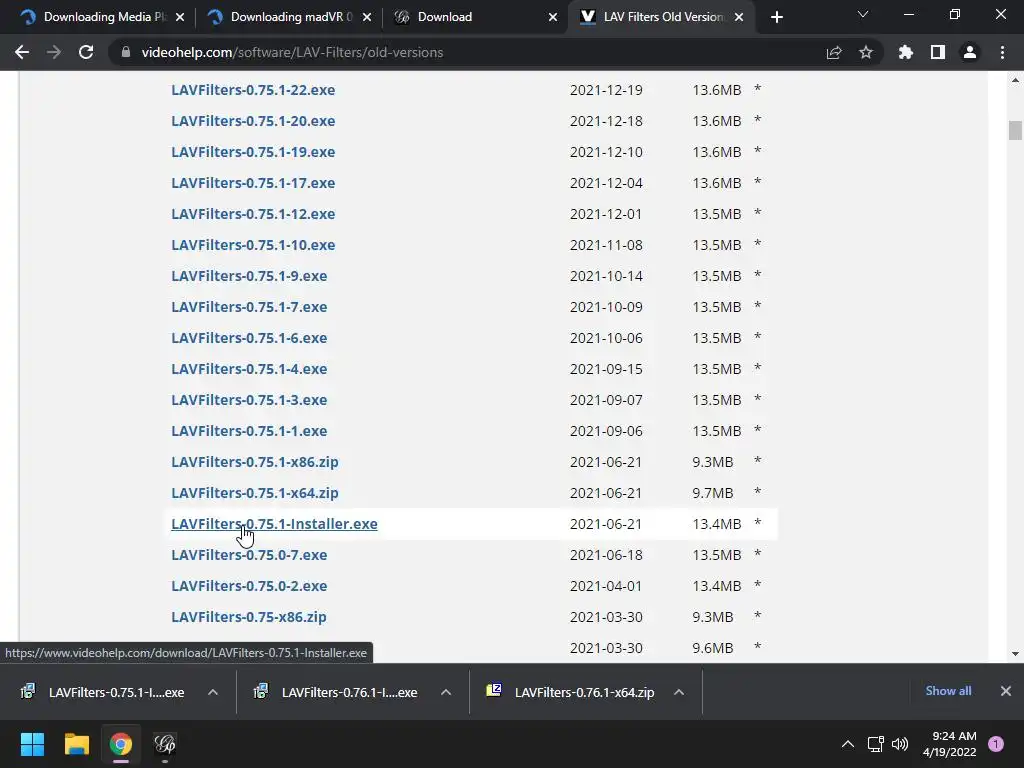Select the 2021-06-21 date for Installer.exe

coord(606,524)
